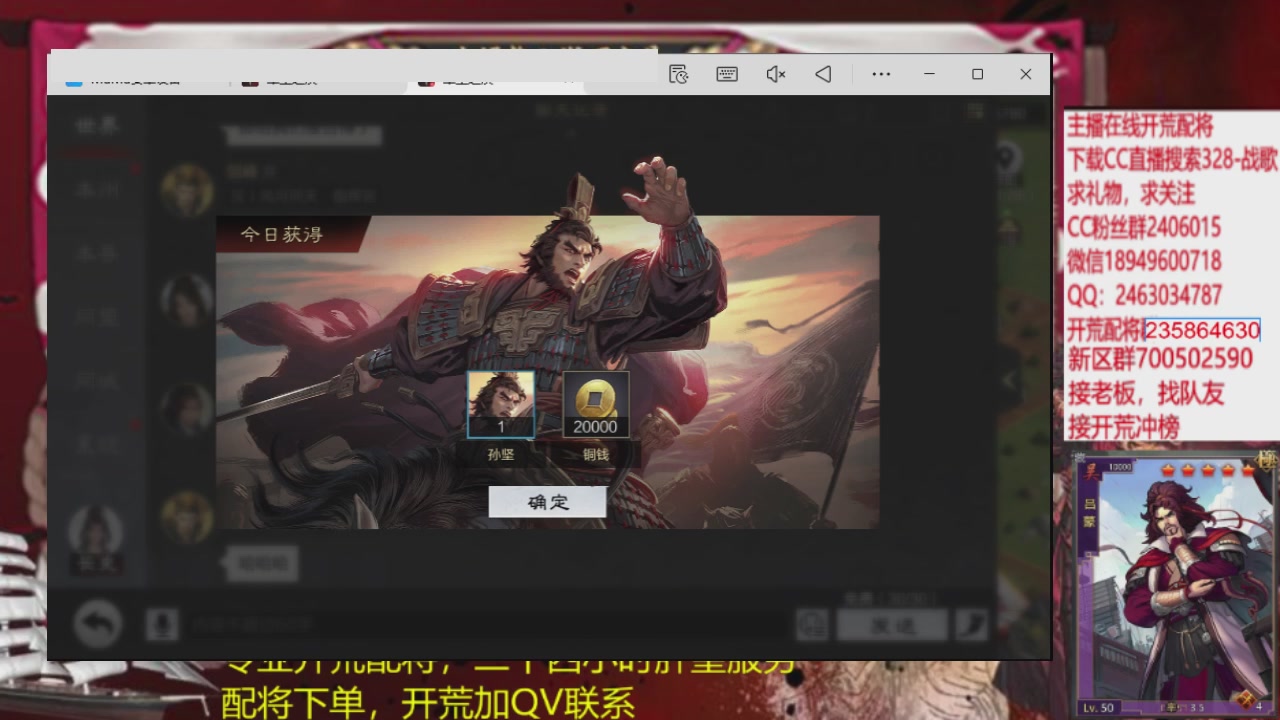
Task: Open the 世界 chat channel tab
Action: click(97, 125)
